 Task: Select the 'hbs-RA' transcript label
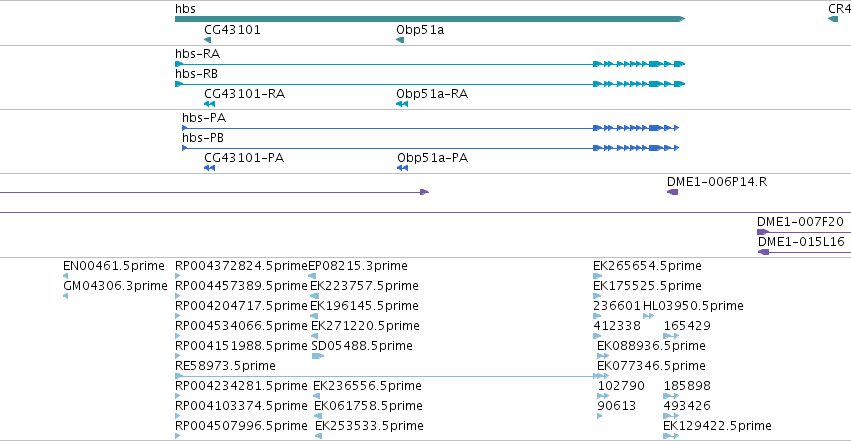coord(198,54)
